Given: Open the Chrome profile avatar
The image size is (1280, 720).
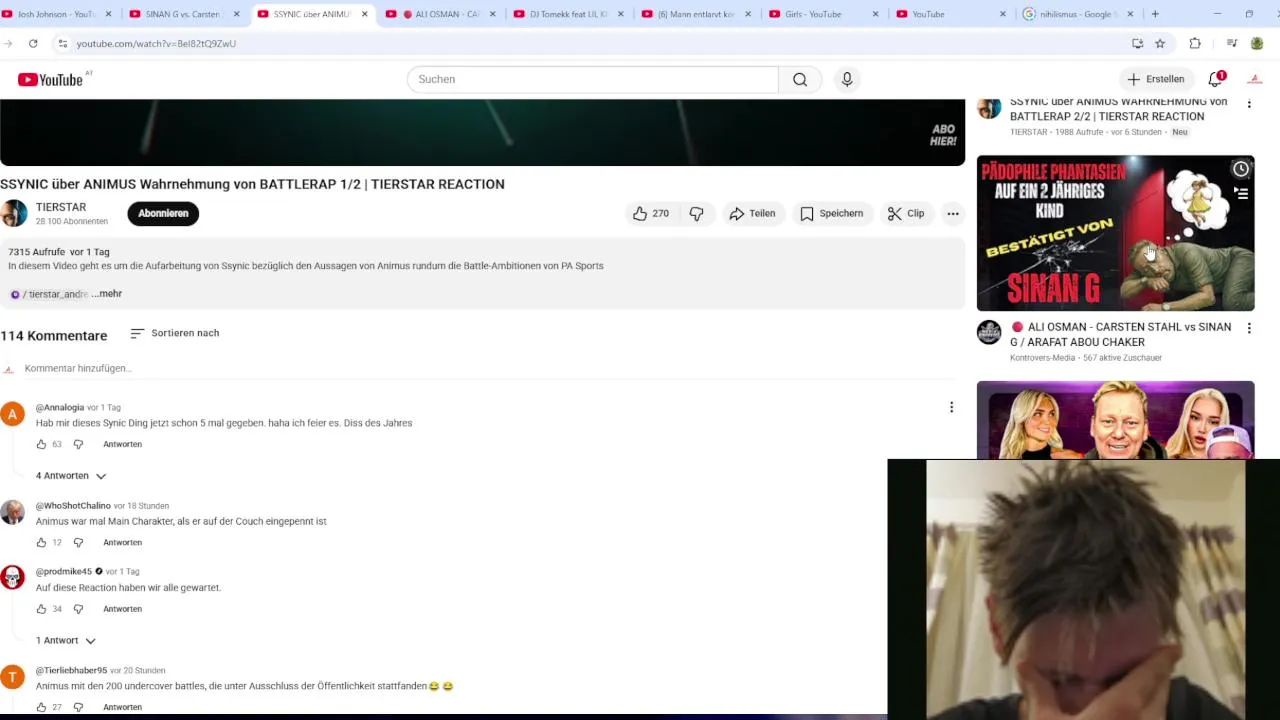Looking at the screenshot, I should (x=1257, y=43).
